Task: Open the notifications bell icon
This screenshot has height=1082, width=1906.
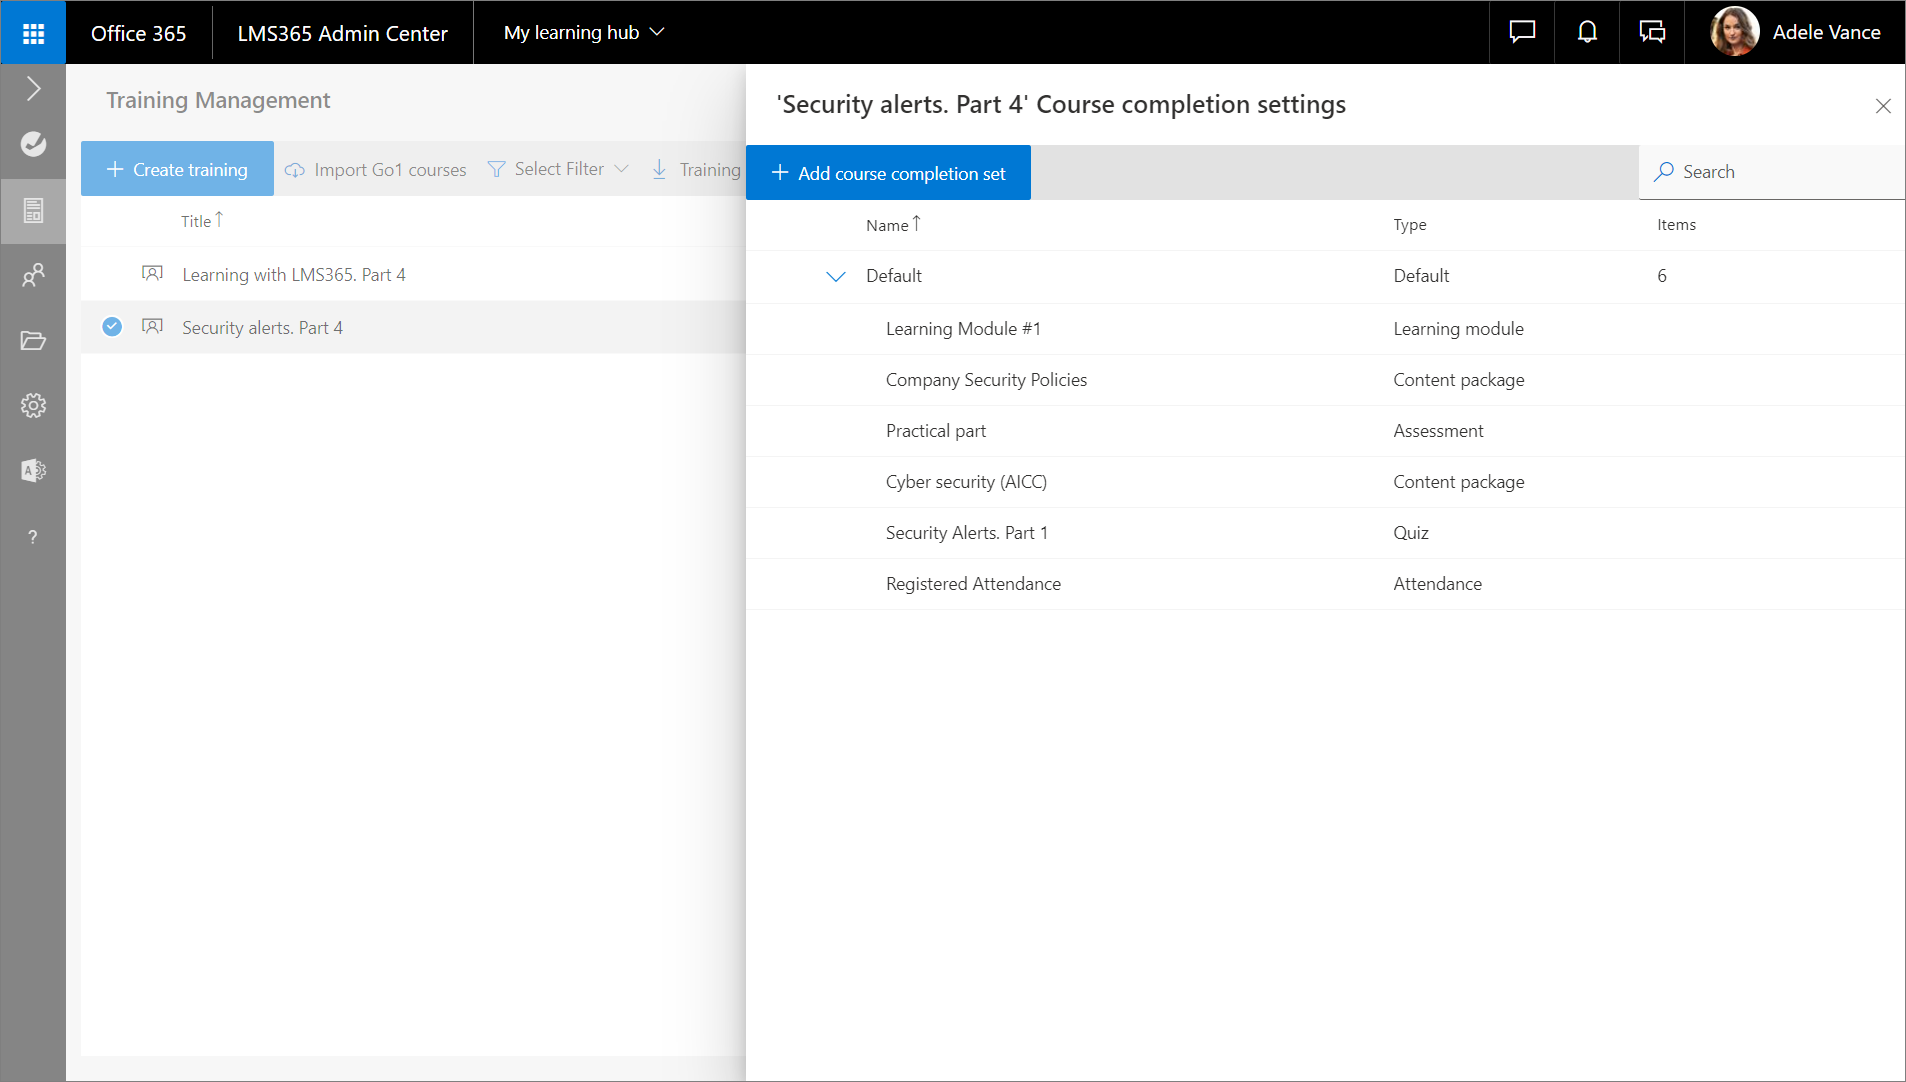Action: click(x=1587, y=32)
